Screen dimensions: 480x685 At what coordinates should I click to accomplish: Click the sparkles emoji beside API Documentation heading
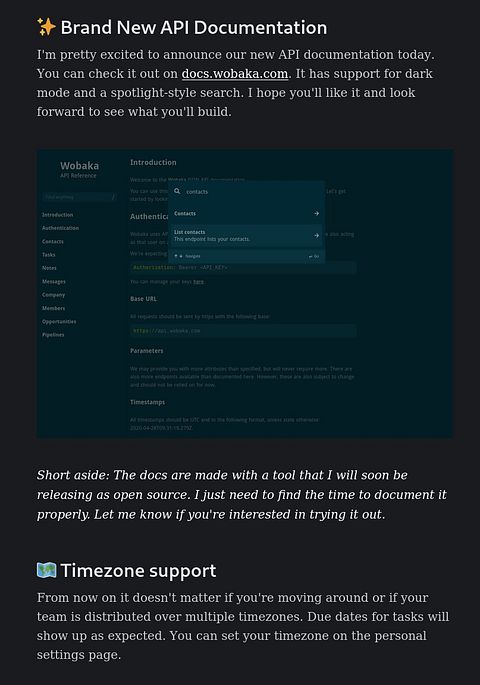[x=46, y=27]
